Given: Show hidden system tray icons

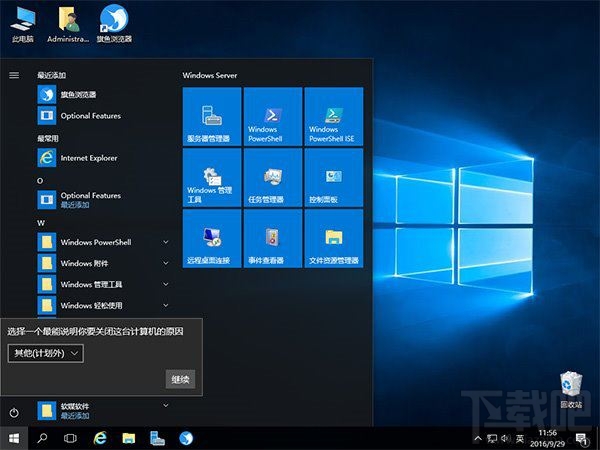Looking at the screenshot, I should 478,439.
